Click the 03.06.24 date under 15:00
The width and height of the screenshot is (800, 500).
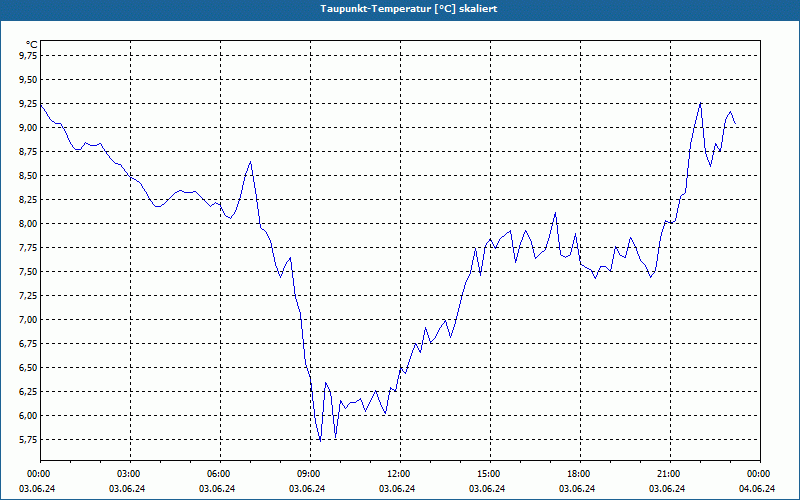click(x=487, y=488)
